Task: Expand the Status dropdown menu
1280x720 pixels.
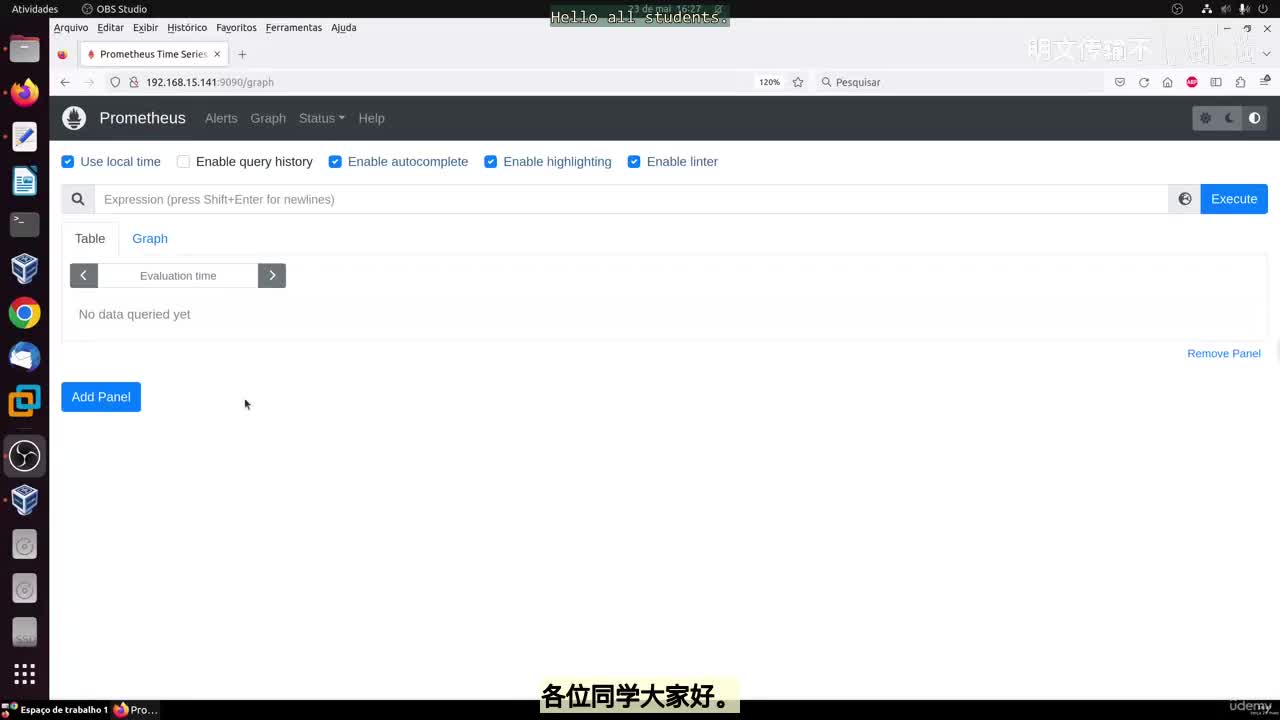Action: (322, 118)
